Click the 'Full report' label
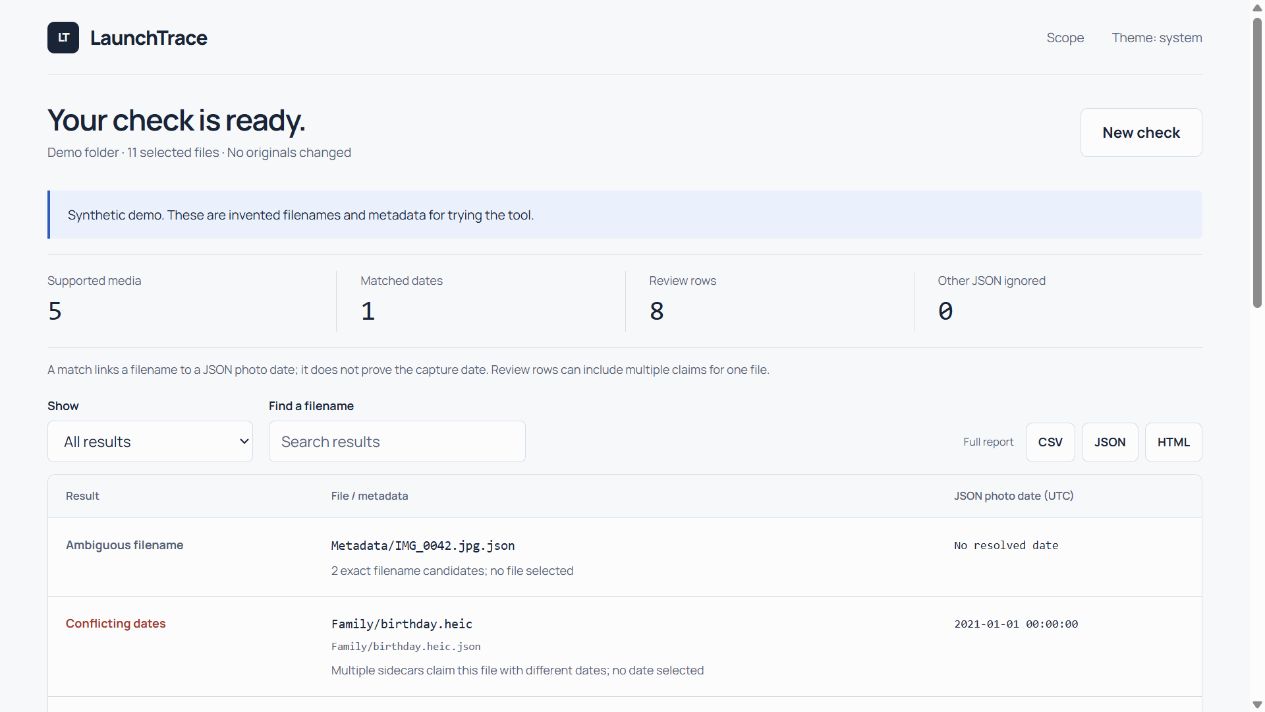 989,442
